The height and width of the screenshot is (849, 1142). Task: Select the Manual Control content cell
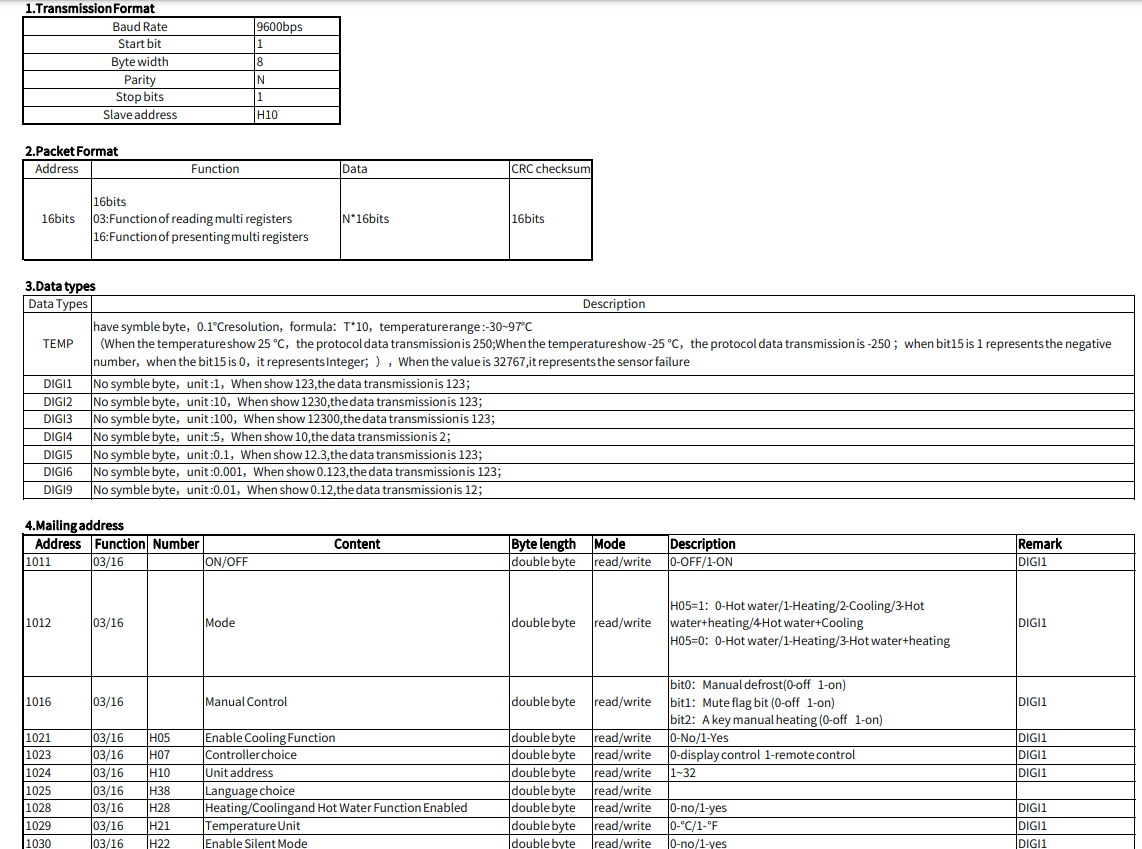239,701
